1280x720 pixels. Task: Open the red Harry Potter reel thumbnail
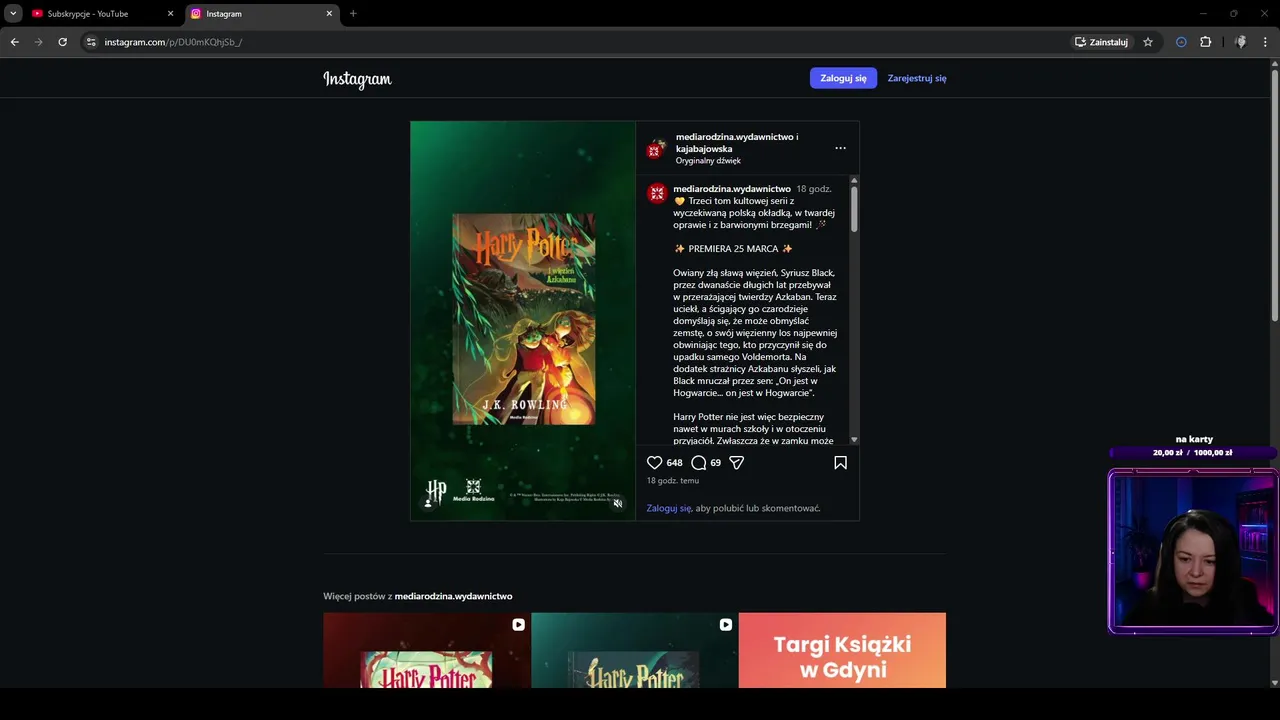coord(426,650)
